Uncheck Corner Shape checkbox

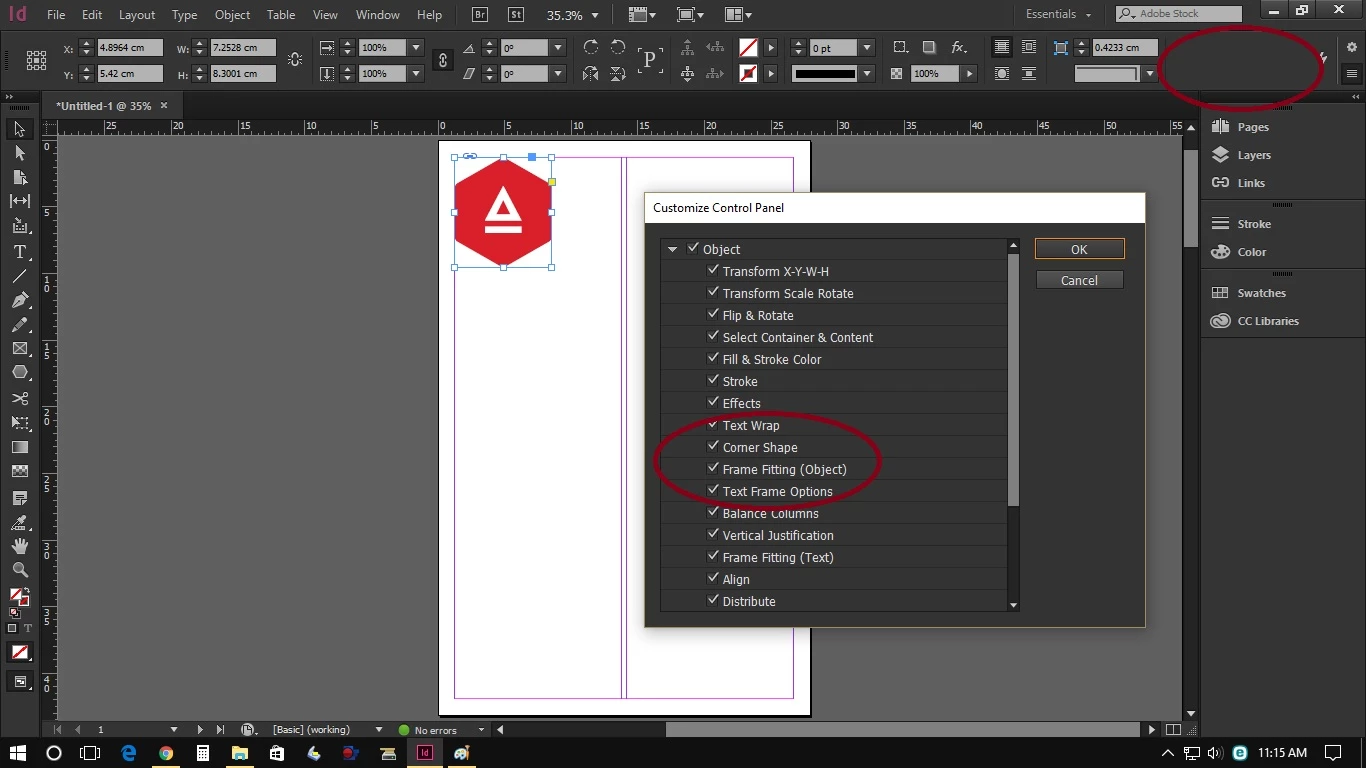[x=713, y=446]
